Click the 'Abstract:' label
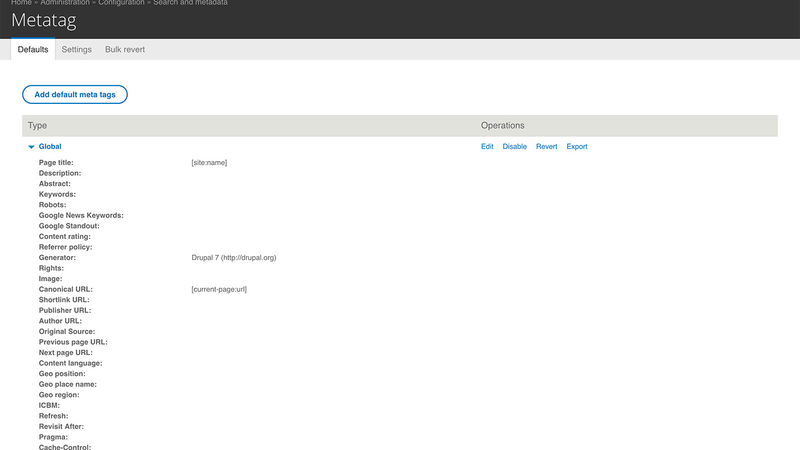Screen dimensions: 800x450 coord(55,184)
